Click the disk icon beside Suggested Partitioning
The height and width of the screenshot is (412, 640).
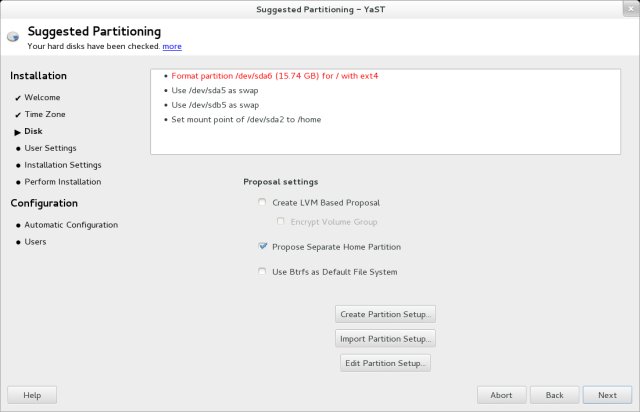[x=12, y=36]
